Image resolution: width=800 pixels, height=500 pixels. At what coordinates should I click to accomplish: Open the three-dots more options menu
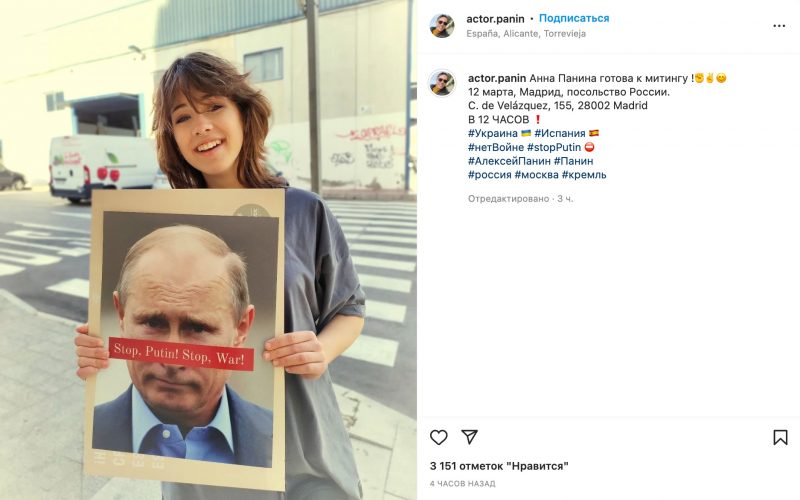tap(779, 26)
